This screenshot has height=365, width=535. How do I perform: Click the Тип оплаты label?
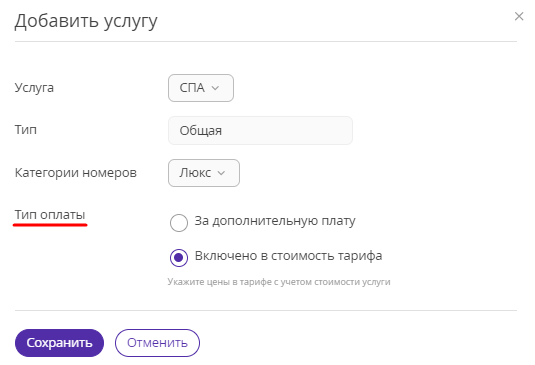(50, 215)
